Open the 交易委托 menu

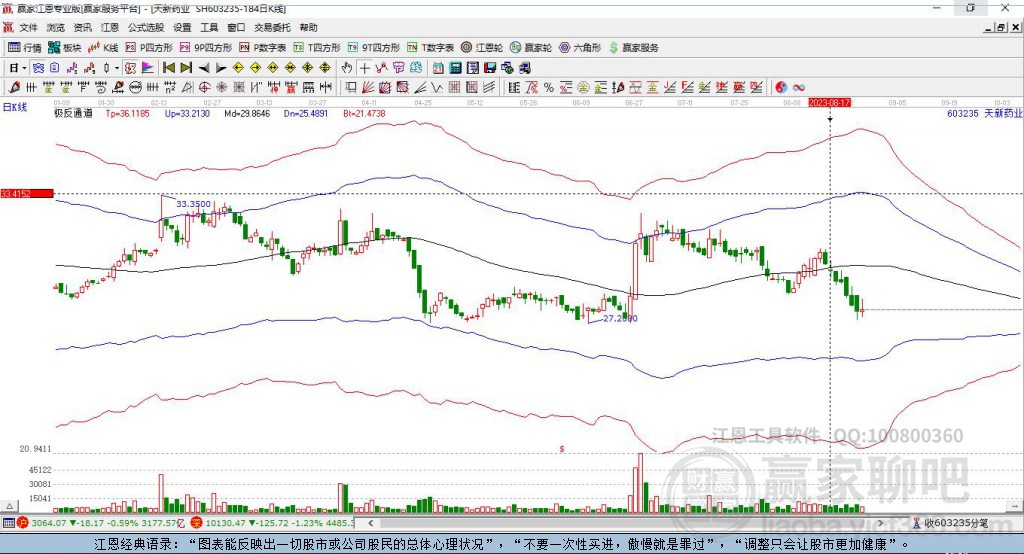pos(272,27)
